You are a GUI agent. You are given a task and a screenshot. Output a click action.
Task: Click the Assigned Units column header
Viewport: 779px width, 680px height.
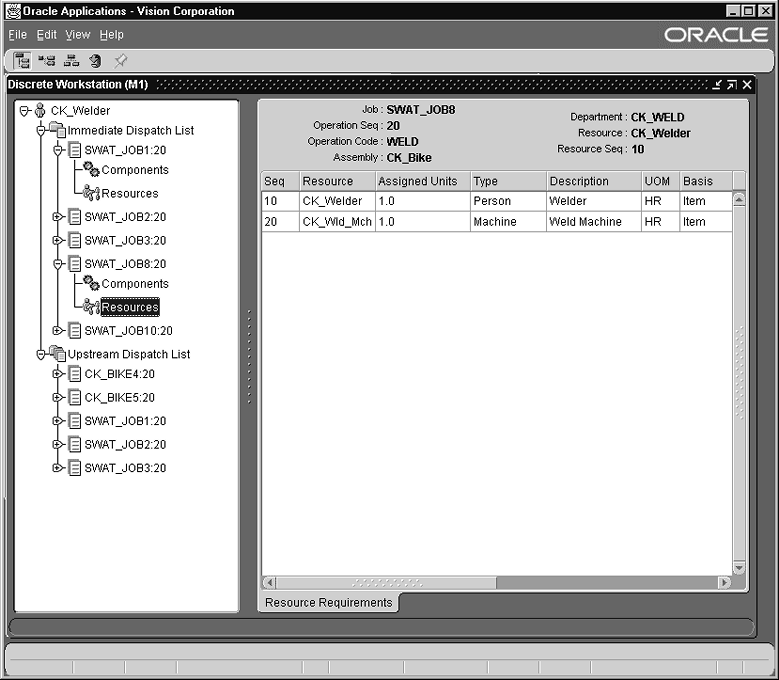[x=423, y=181]
